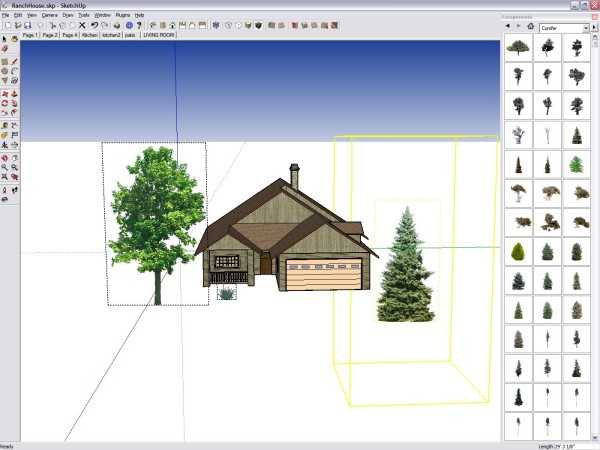Open the Conifer library dropdown

(585, 28)
